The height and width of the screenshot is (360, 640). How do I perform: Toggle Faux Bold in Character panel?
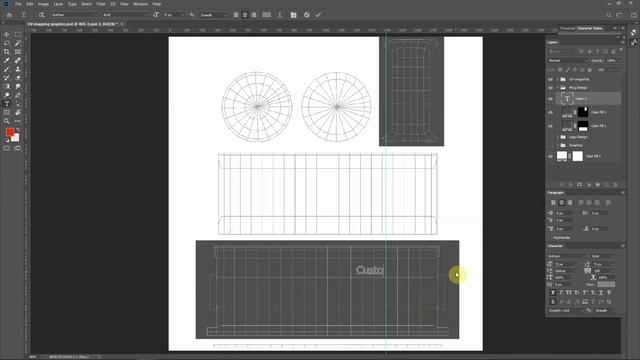553,293
